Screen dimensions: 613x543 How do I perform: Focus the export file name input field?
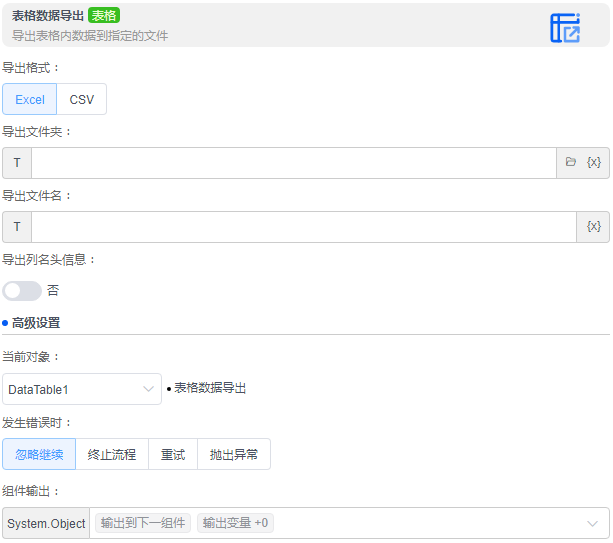304,227
